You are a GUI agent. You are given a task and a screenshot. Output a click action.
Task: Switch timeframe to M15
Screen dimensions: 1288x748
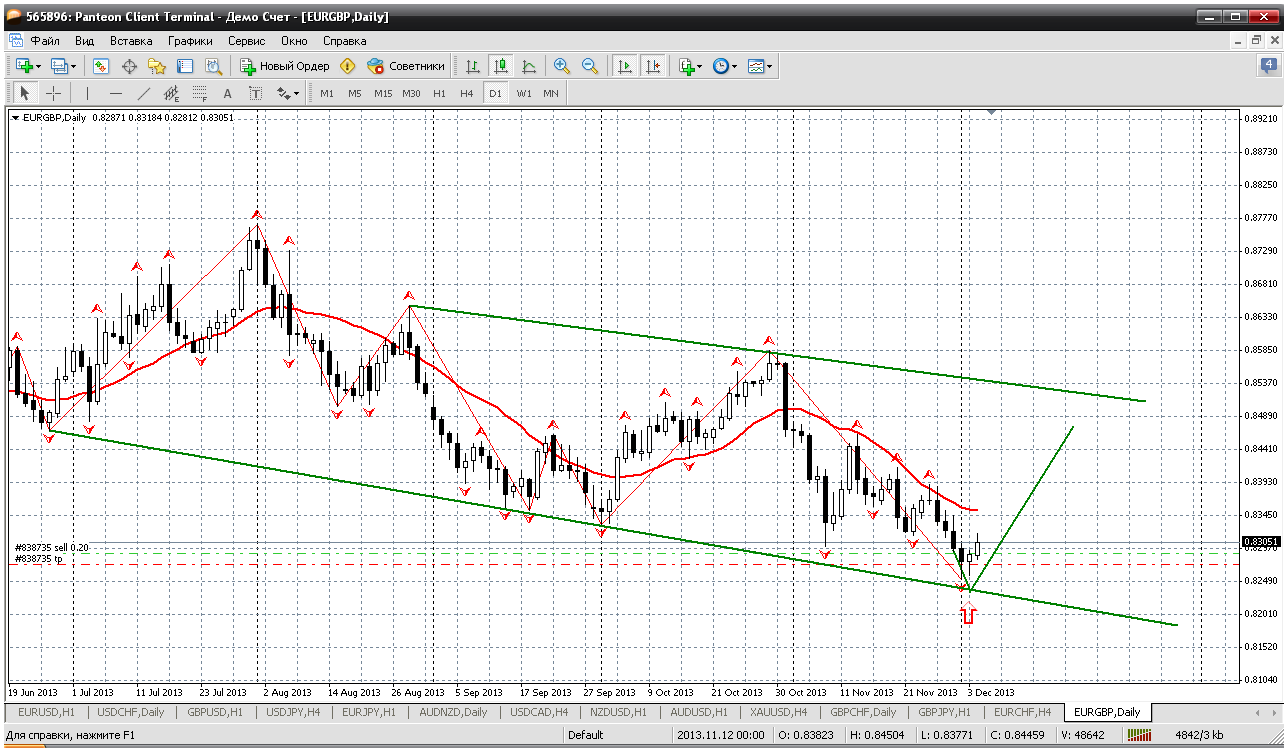pos(383,93)
